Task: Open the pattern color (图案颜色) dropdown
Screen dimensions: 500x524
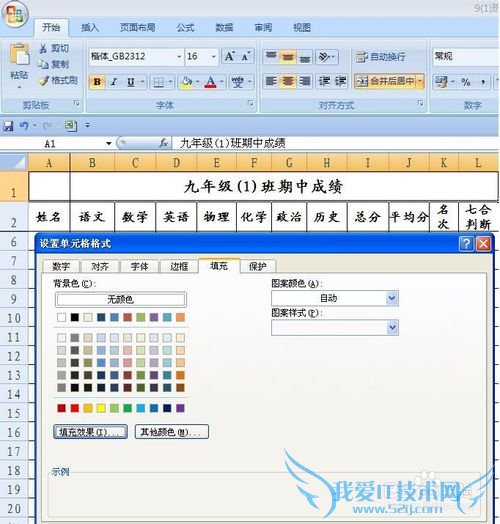Action: click(x=392, y=298)
